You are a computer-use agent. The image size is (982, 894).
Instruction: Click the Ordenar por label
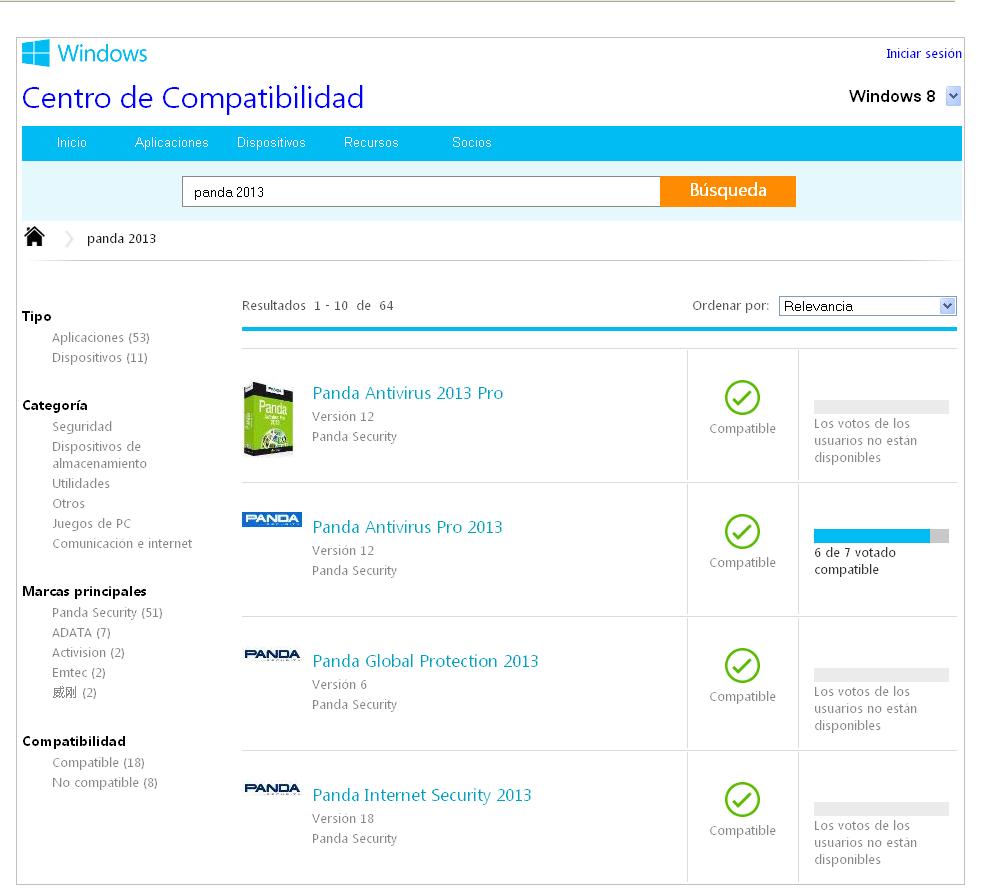(730, 306)
